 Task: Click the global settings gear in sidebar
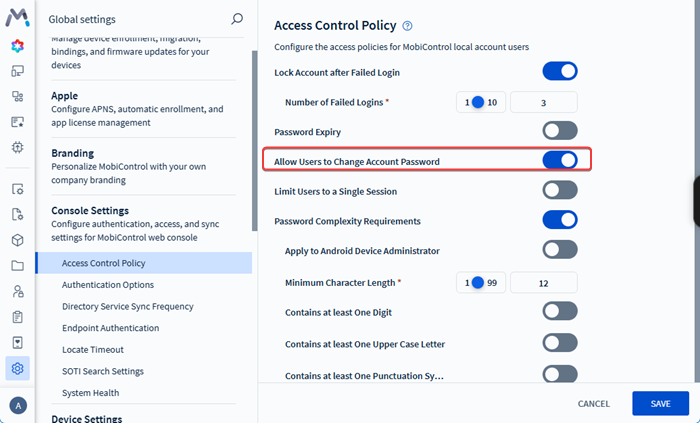click(18, 369)
